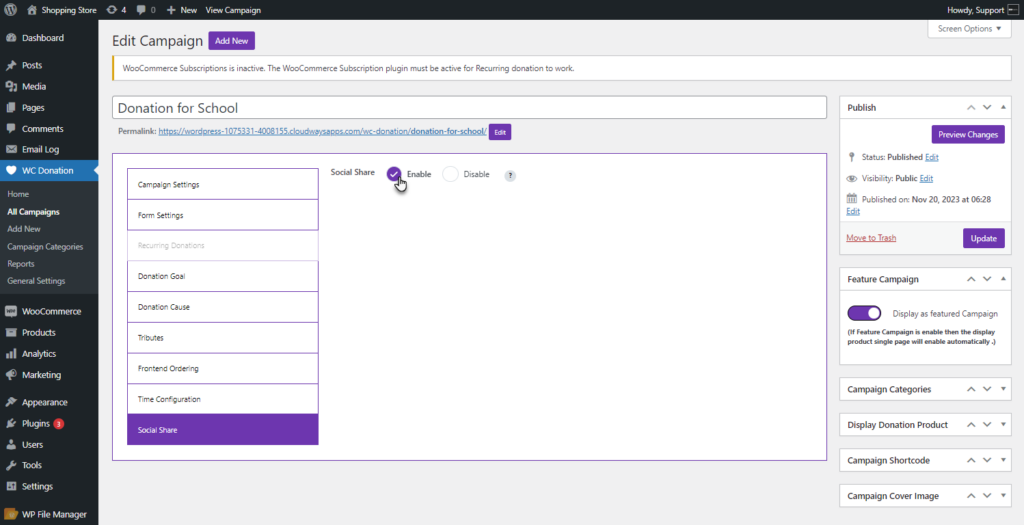Open the Time Configuration tab

223,399
